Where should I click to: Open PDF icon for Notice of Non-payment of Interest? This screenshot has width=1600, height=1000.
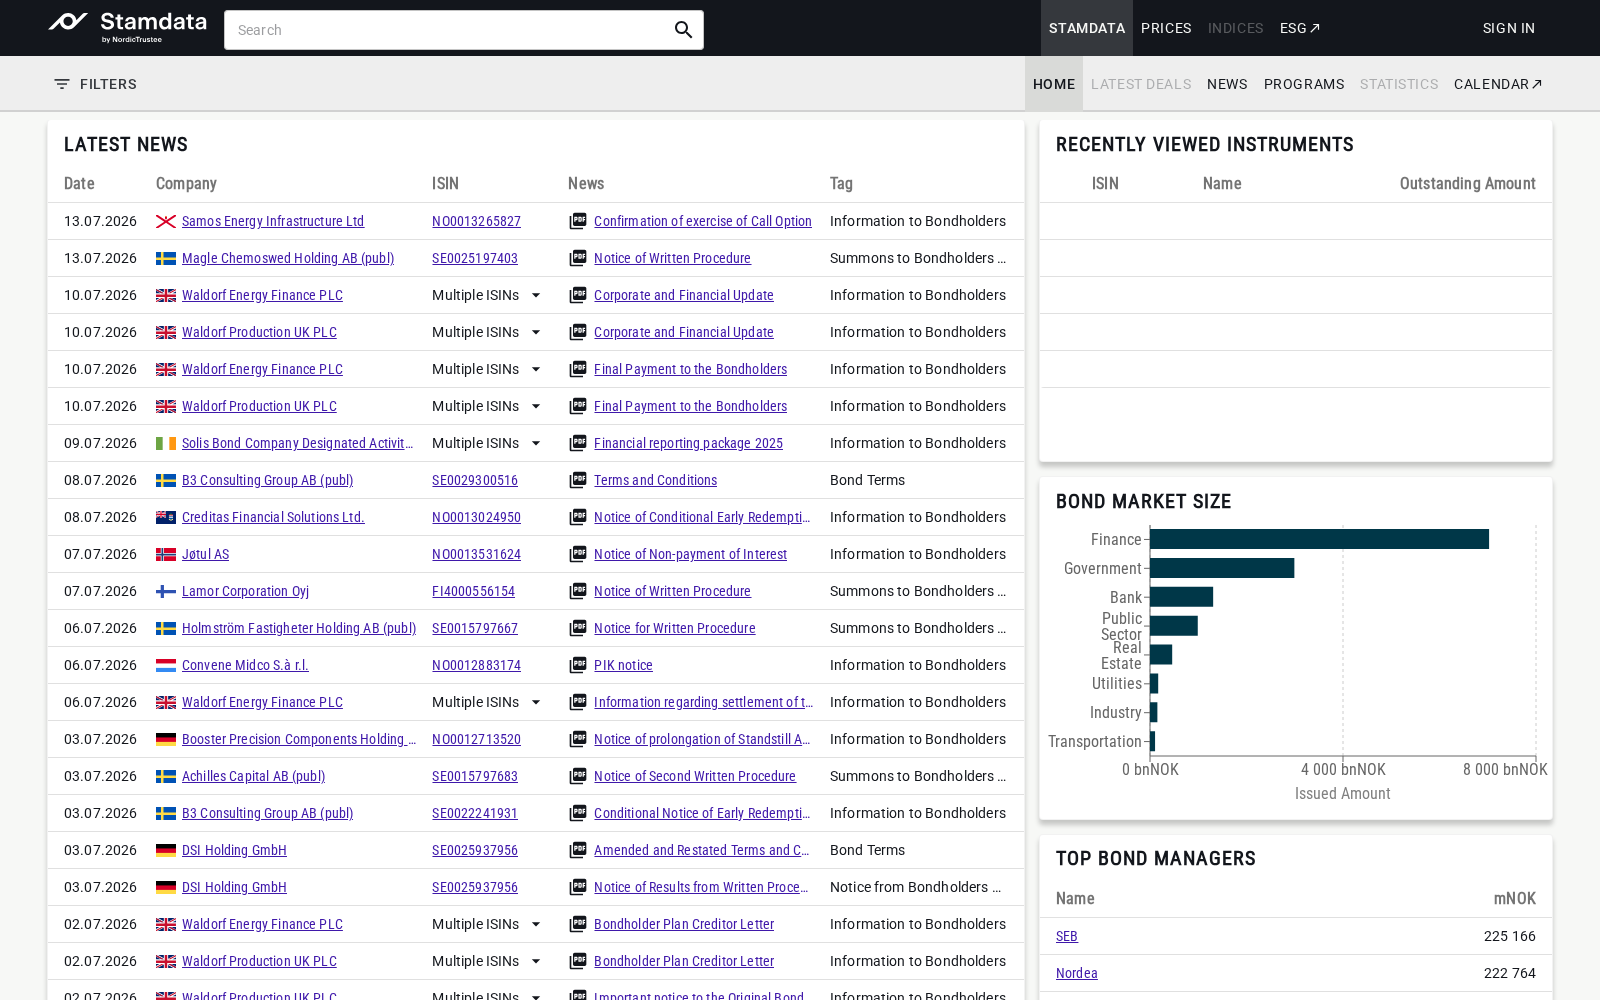coord(578,554)
